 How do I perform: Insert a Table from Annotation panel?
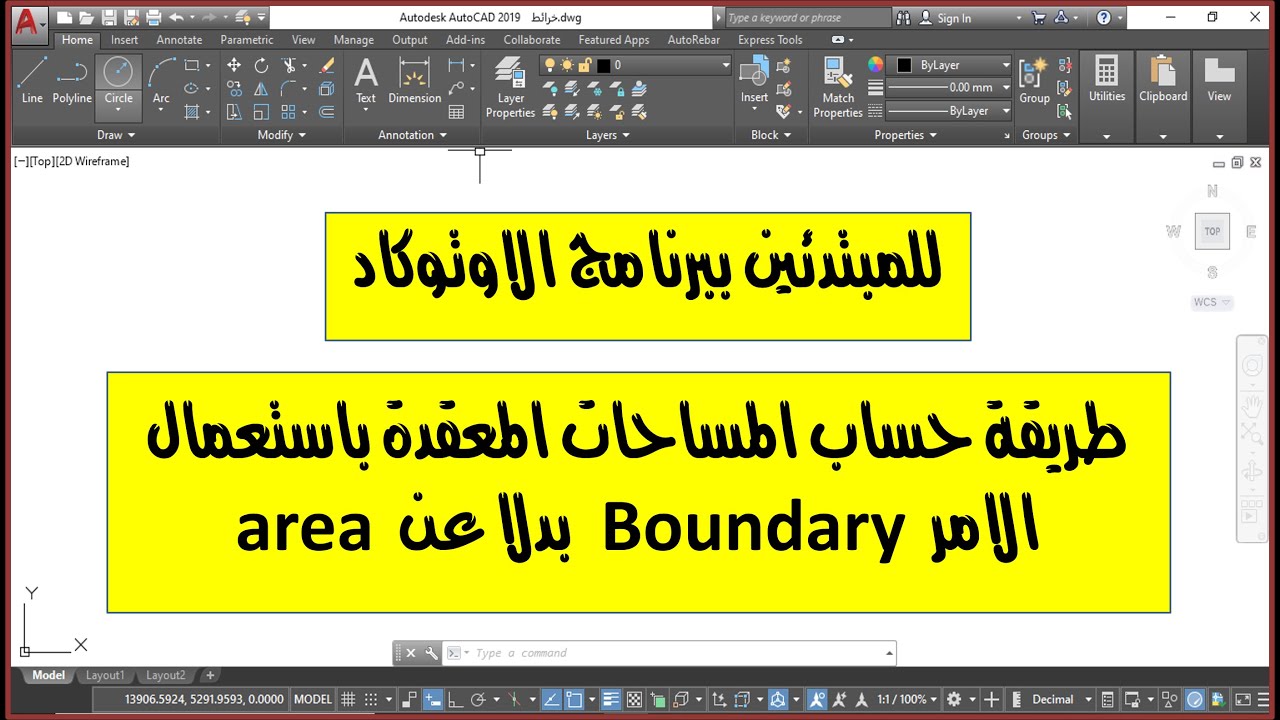click(x=457, y=112)
